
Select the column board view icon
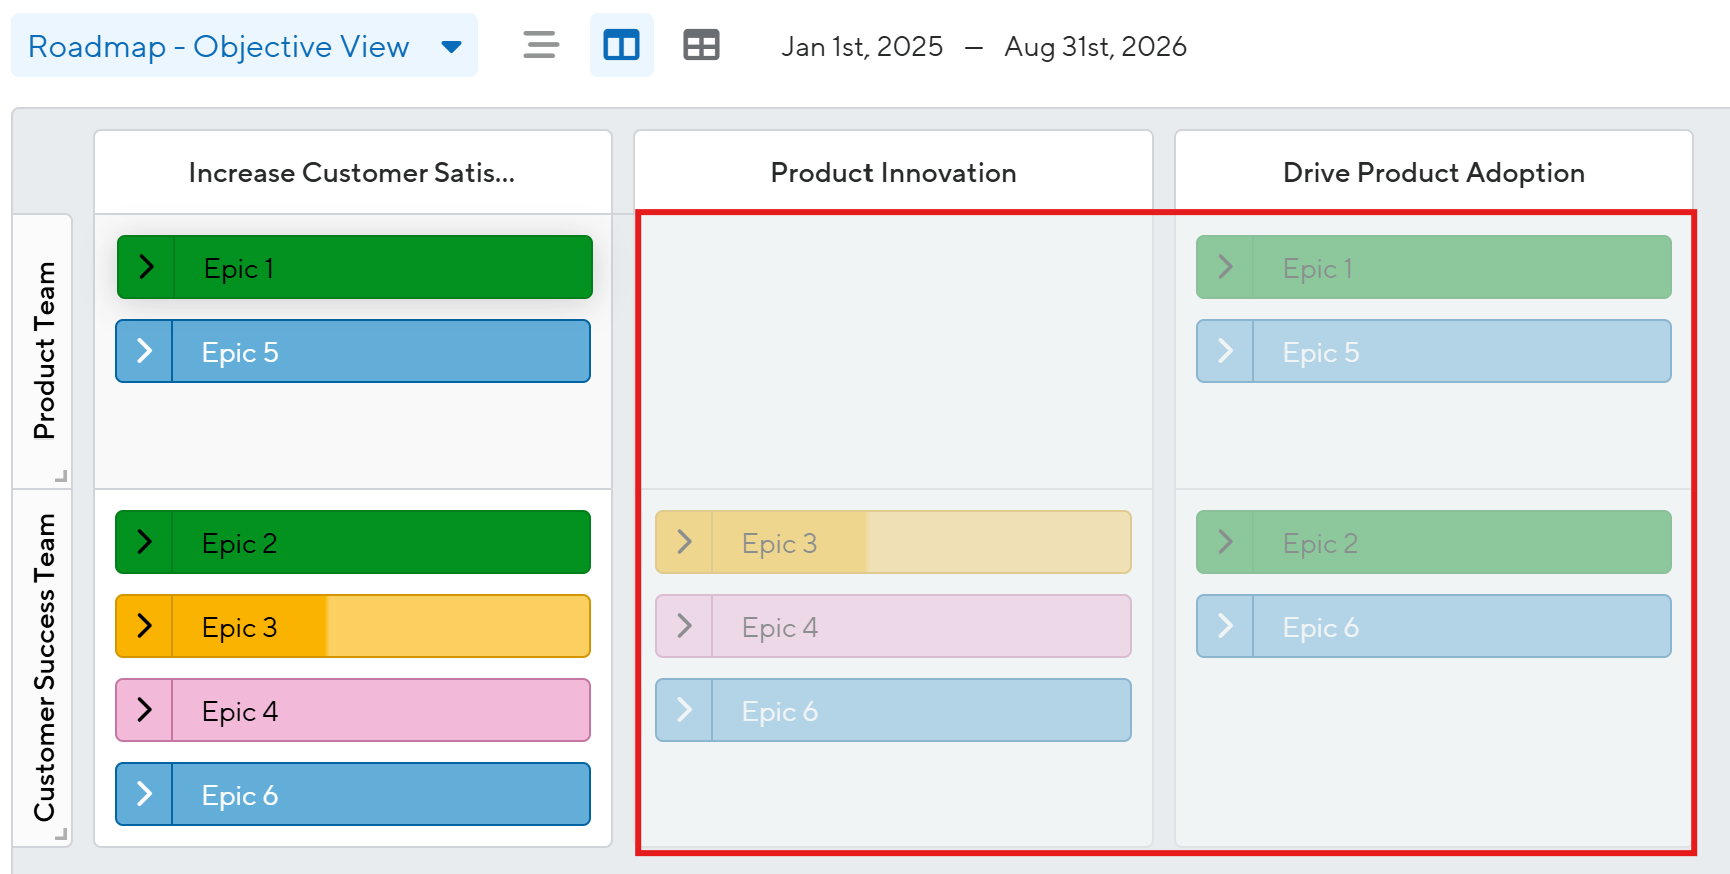pos(621,46)
